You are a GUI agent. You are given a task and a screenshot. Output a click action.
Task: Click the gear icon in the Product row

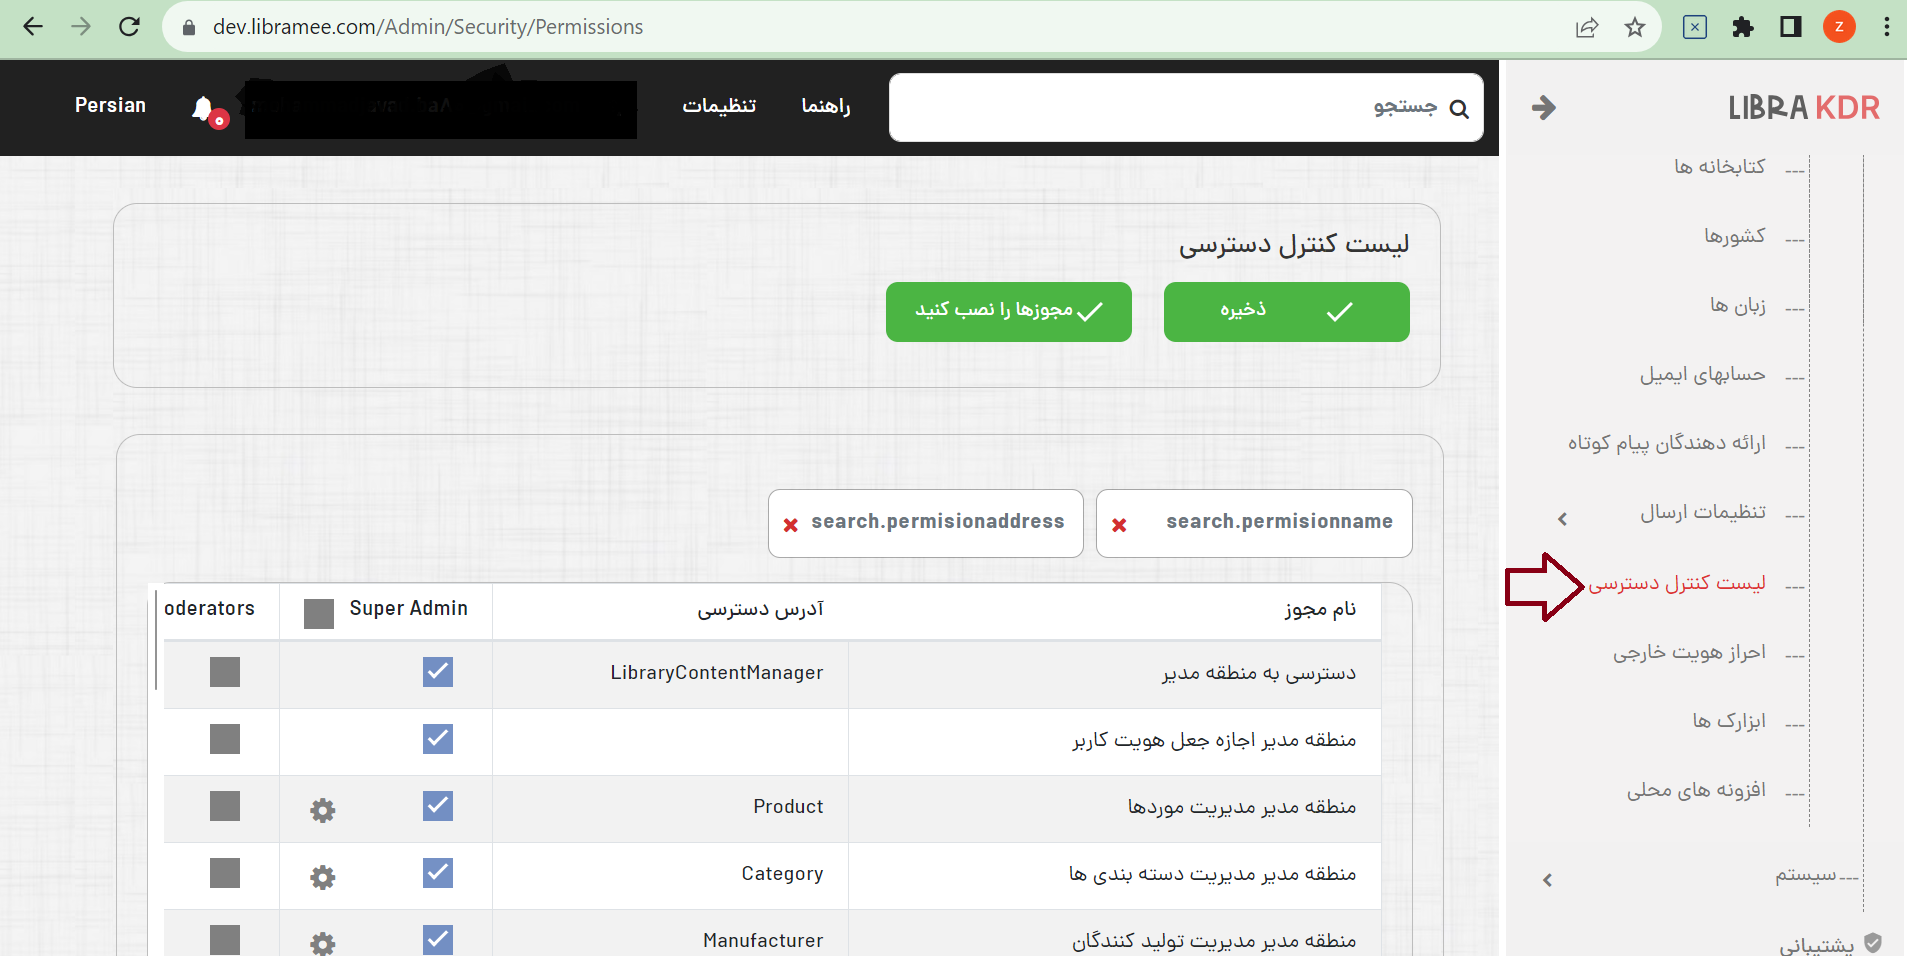(322, 810)
